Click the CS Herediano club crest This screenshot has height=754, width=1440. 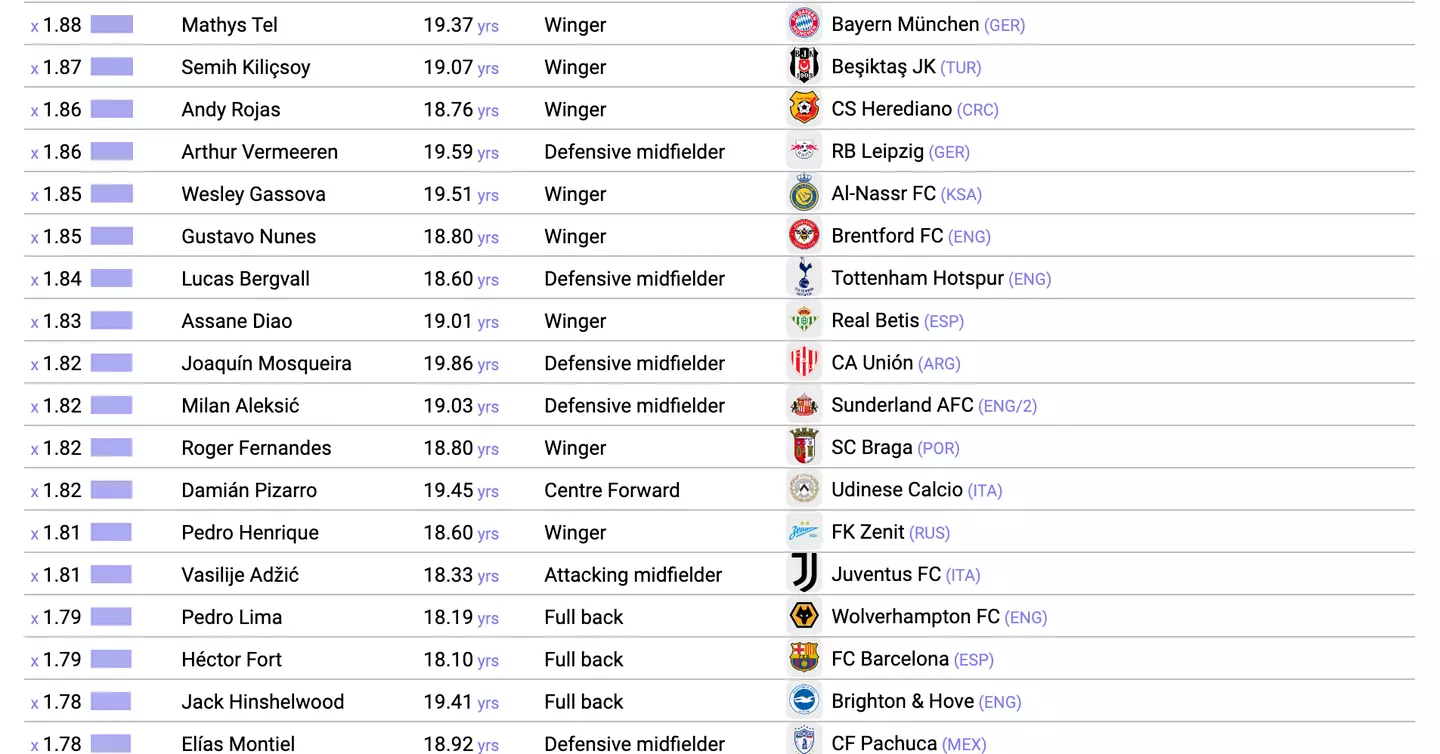pyautogui.click(x=804, y=108)
